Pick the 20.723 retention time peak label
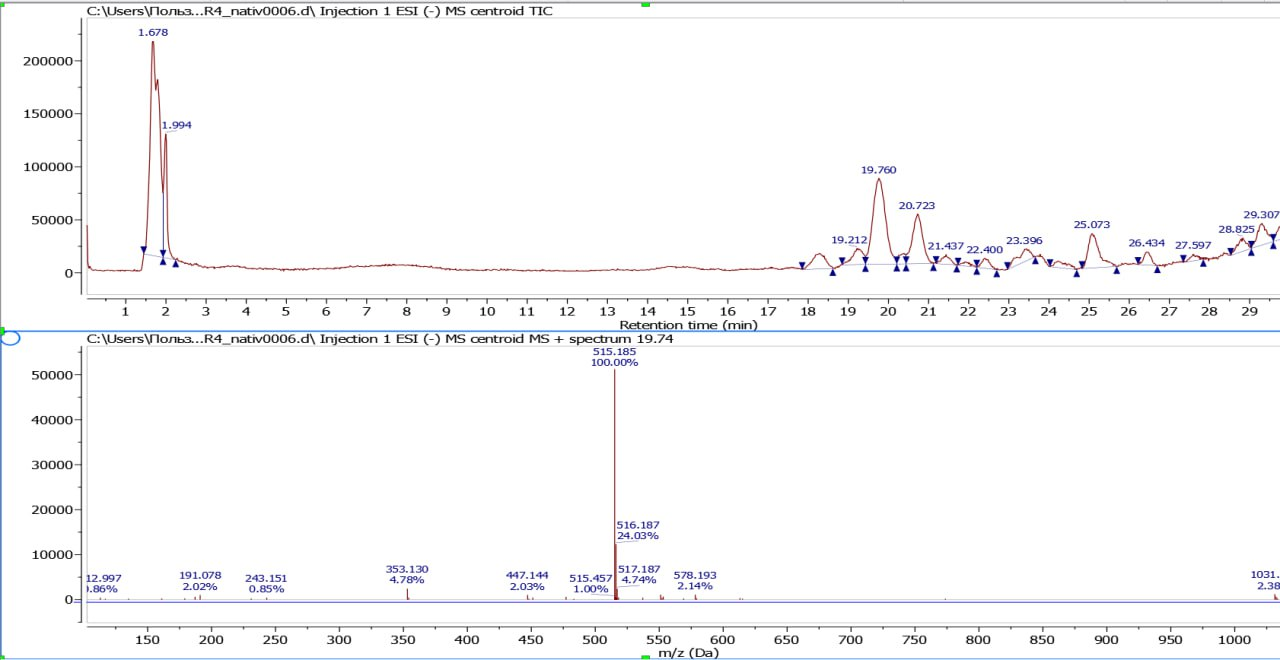This screenshot has height=660, width=1280. point(916,206)
